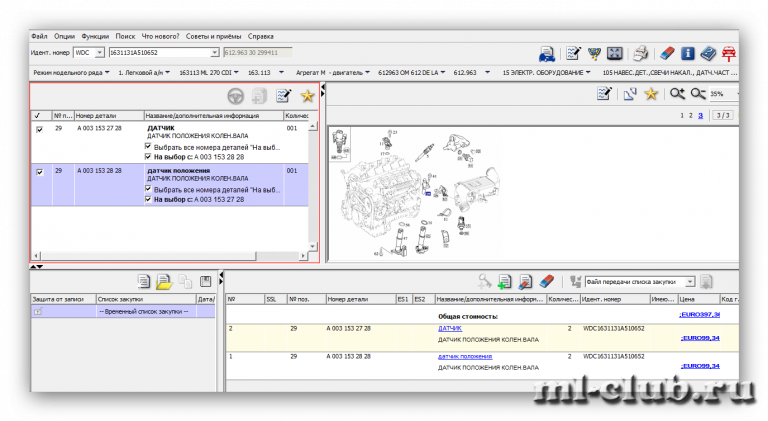
Task: Zoom in on the engine diagram
Action: click(677, 94)
